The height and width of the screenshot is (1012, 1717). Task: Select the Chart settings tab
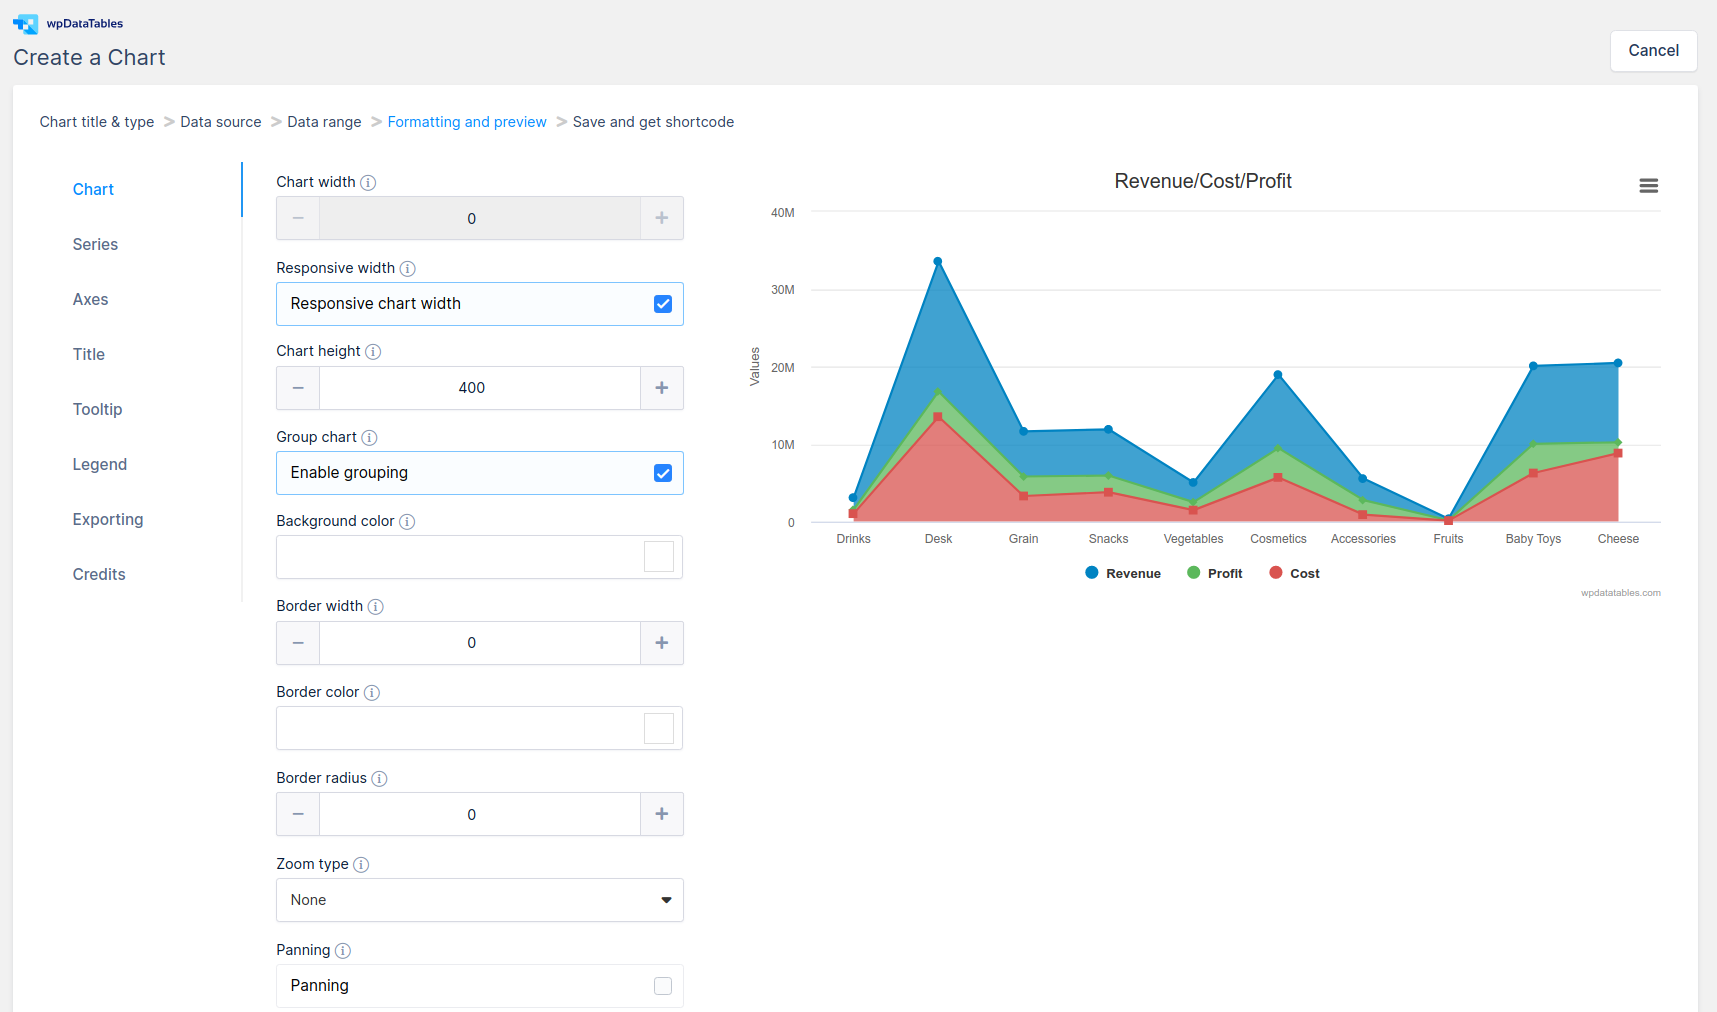(x=93, y=190)
